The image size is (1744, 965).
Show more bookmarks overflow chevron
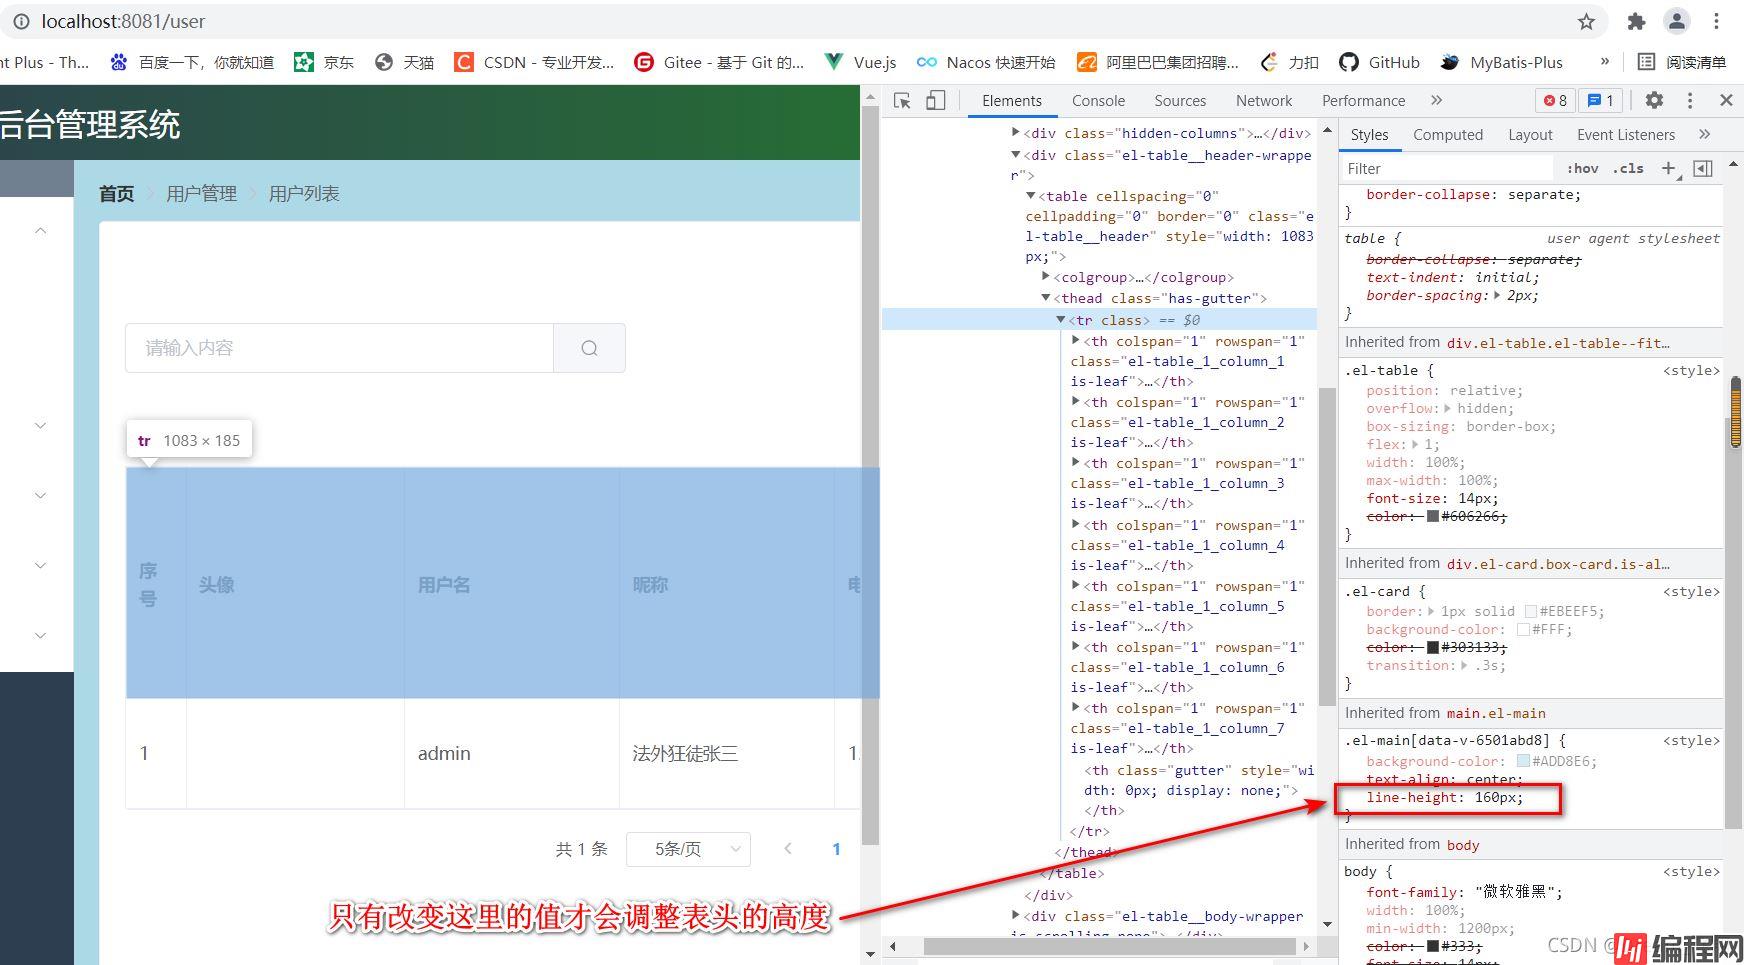pyautogui.click(x=1604, y=62)
